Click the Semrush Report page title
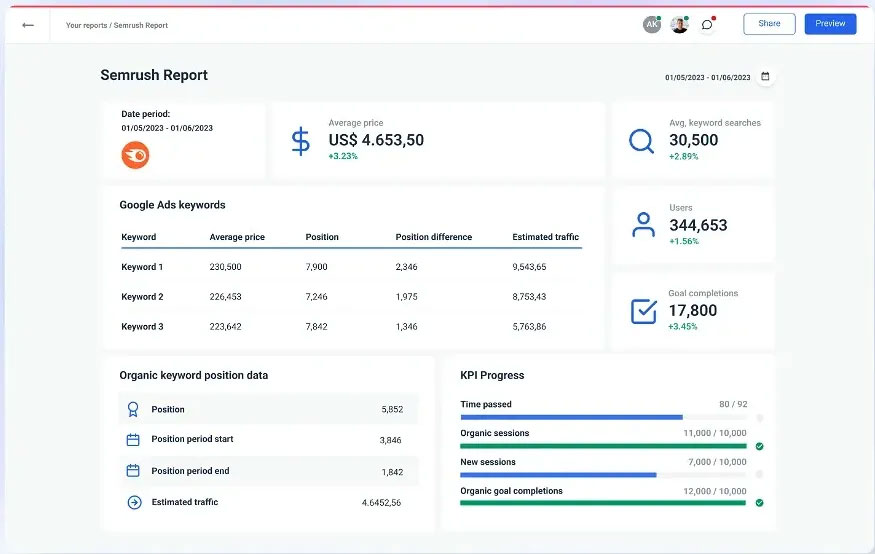The height and width of the screenshot is (554, 875). (x=154, y=75)
